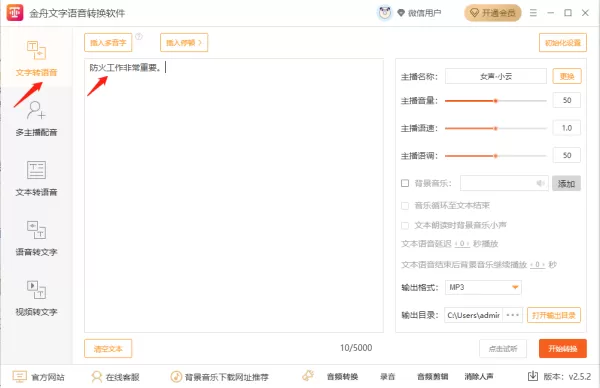The image size is (600, 388).
Task: Click 清空文本 button
Action: (x=108, y=349)
